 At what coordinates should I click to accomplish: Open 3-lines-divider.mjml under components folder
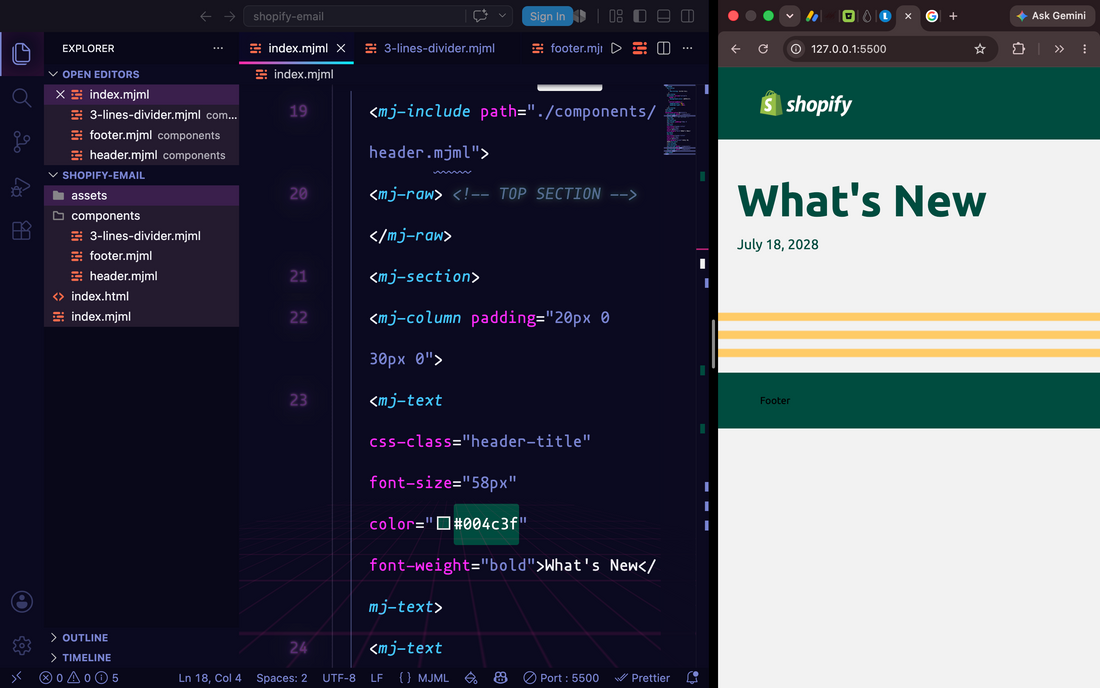coord(141,236)
